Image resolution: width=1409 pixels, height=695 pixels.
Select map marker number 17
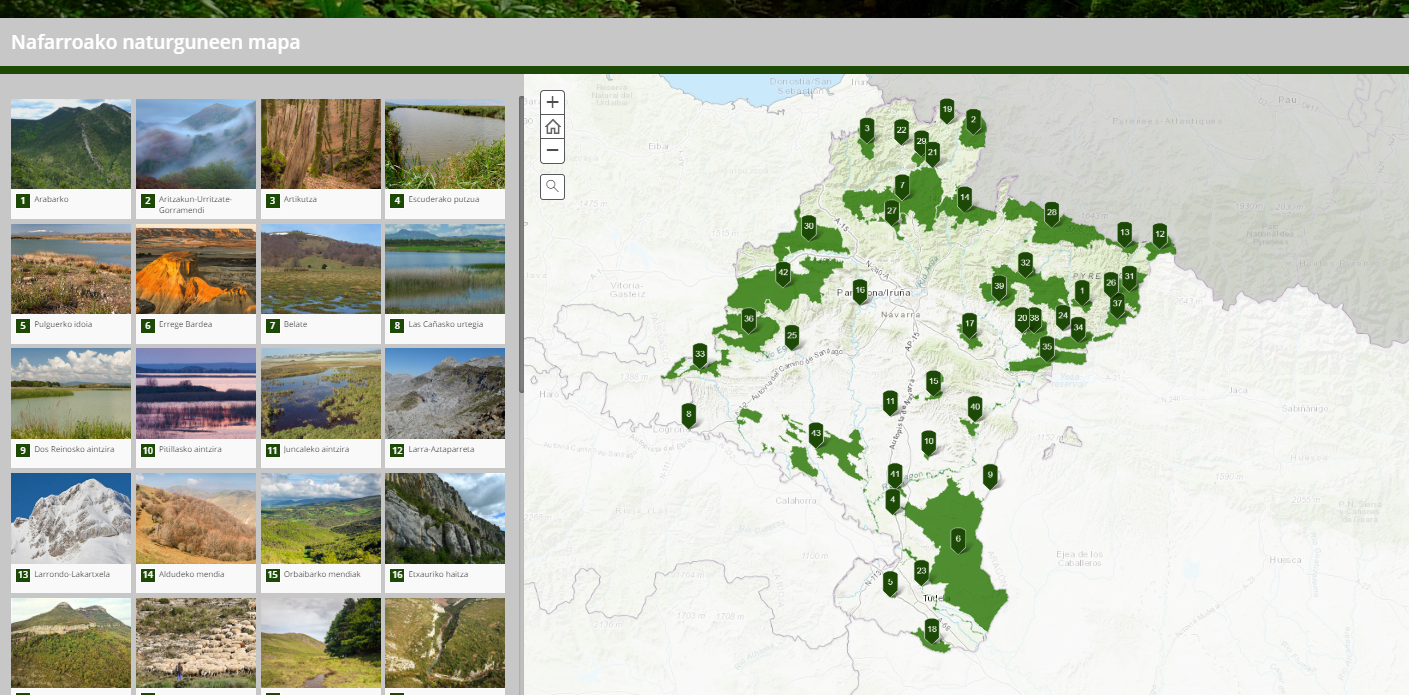coord(969,324)
